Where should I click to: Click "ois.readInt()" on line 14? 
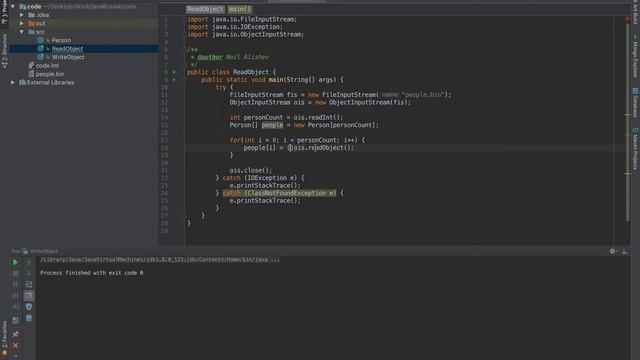[316, 118]
